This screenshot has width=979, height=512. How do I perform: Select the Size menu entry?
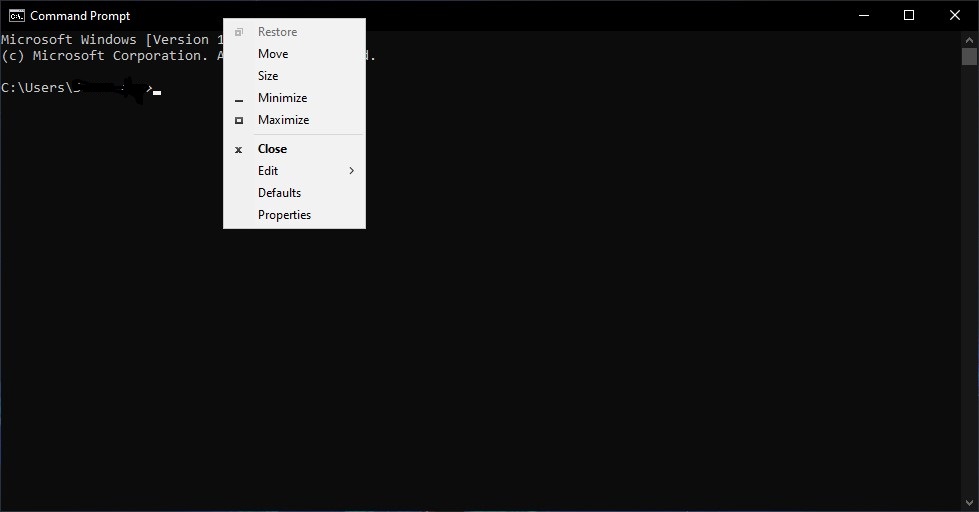tap(294, 76)
